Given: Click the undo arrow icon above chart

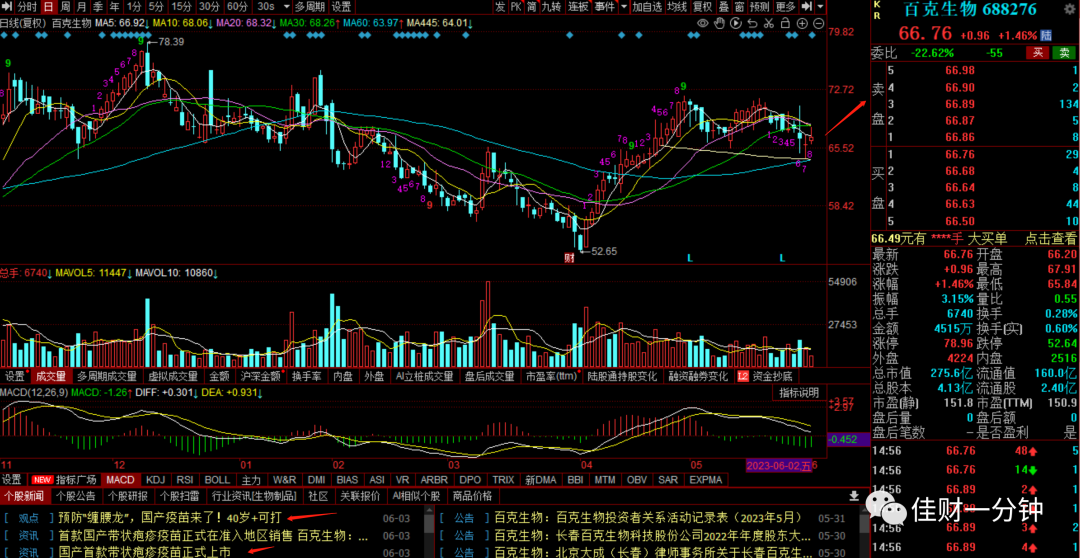Looking at the screenshot, I should 752,23.
